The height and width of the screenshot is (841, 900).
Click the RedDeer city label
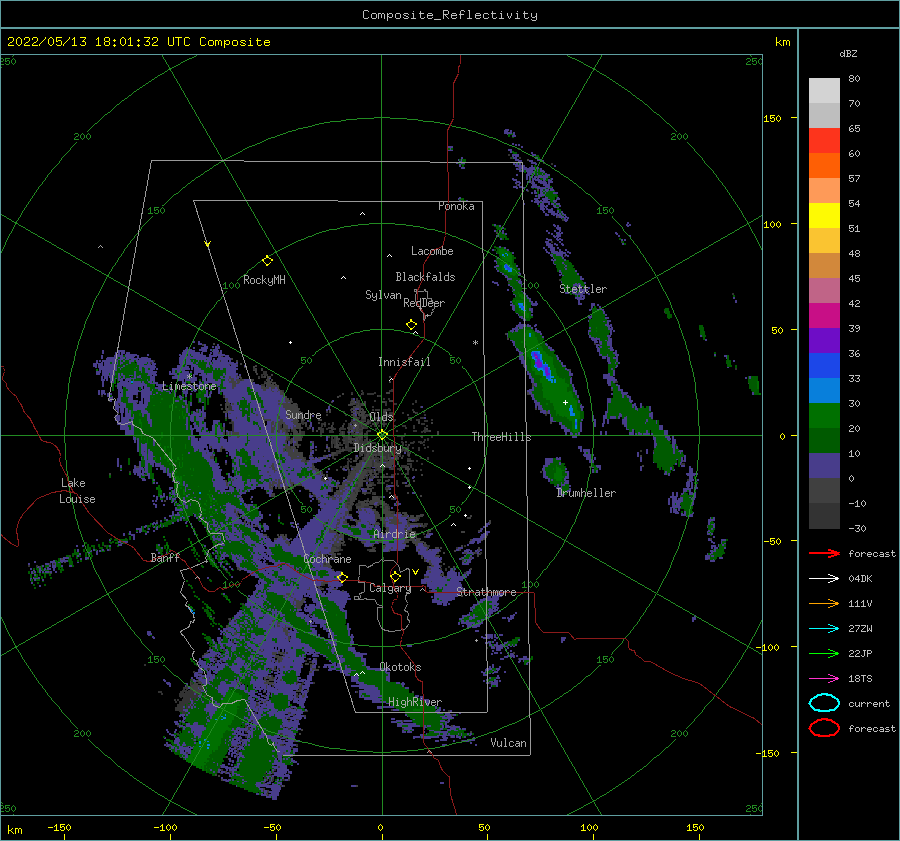[x=424, y=303]
